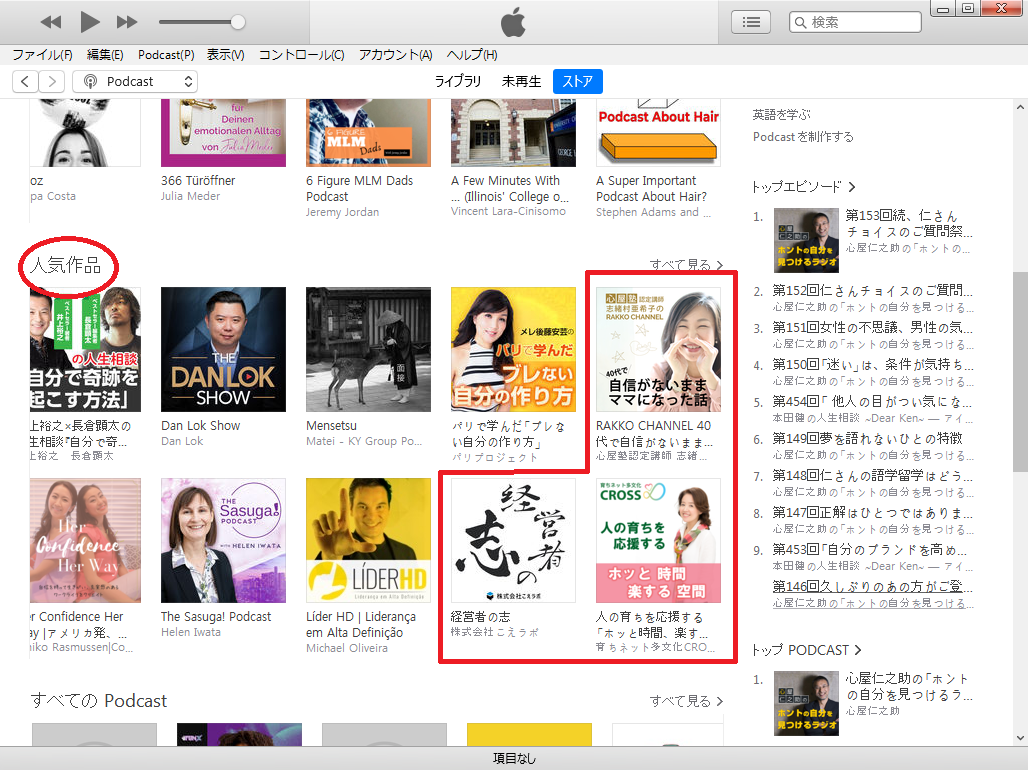Click the Julia Meder author name
This screenshot has width=1028, height=770.
[x=191, y=196]
